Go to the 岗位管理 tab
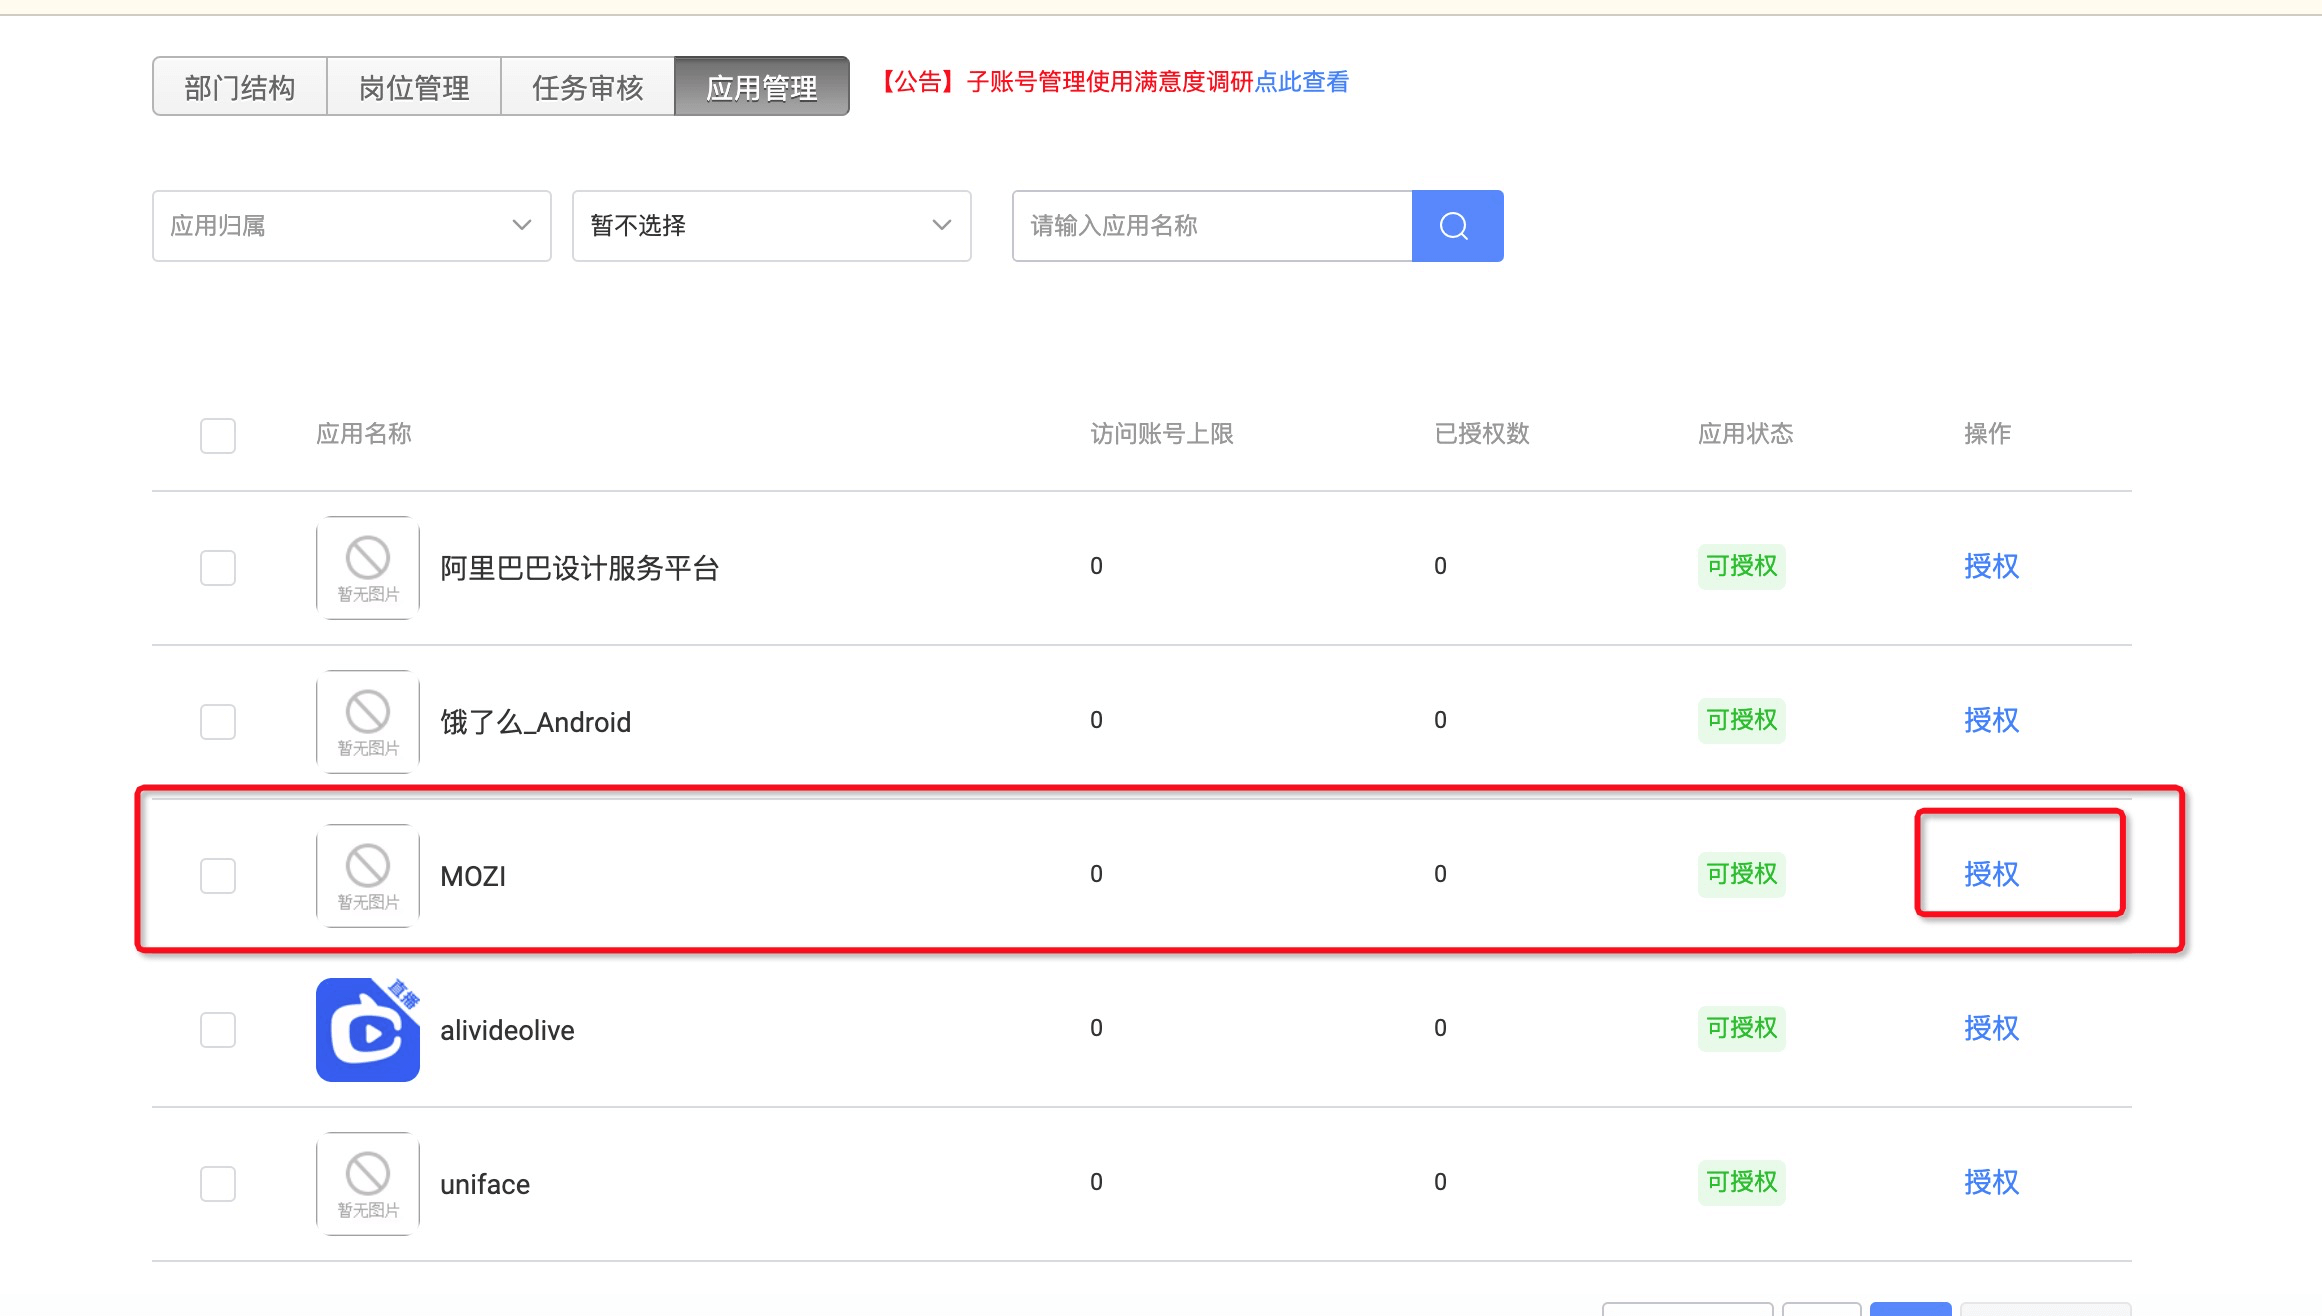The width and height of the screenshot is (2322, 1316). (x=414, y=87)
